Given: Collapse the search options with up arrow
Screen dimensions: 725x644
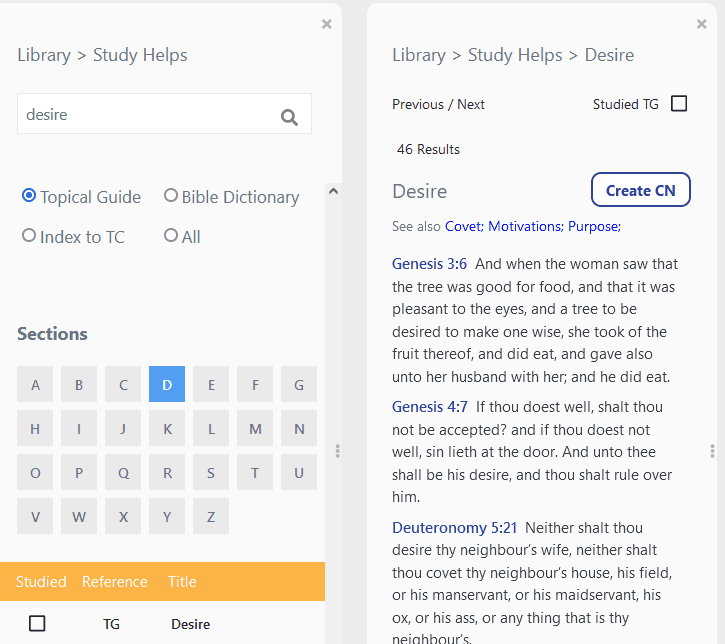Looking at the screenshot, I should pos(333,191).
